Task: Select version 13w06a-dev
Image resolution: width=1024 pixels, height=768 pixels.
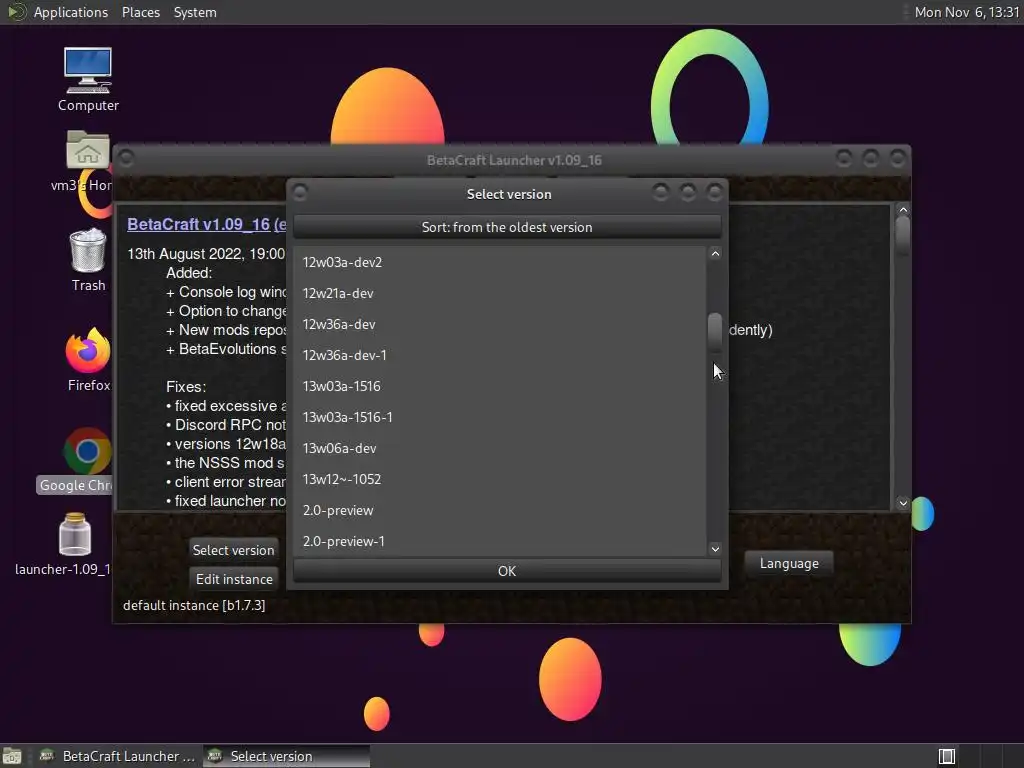Action: pos(500,448)
